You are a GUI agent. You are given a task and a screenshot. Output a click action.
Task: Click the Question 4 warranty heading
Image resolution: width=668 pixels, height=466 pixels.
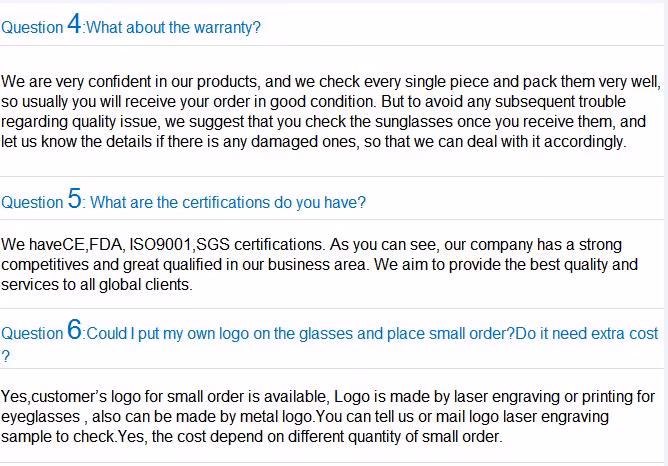click(x=131, y=24)
